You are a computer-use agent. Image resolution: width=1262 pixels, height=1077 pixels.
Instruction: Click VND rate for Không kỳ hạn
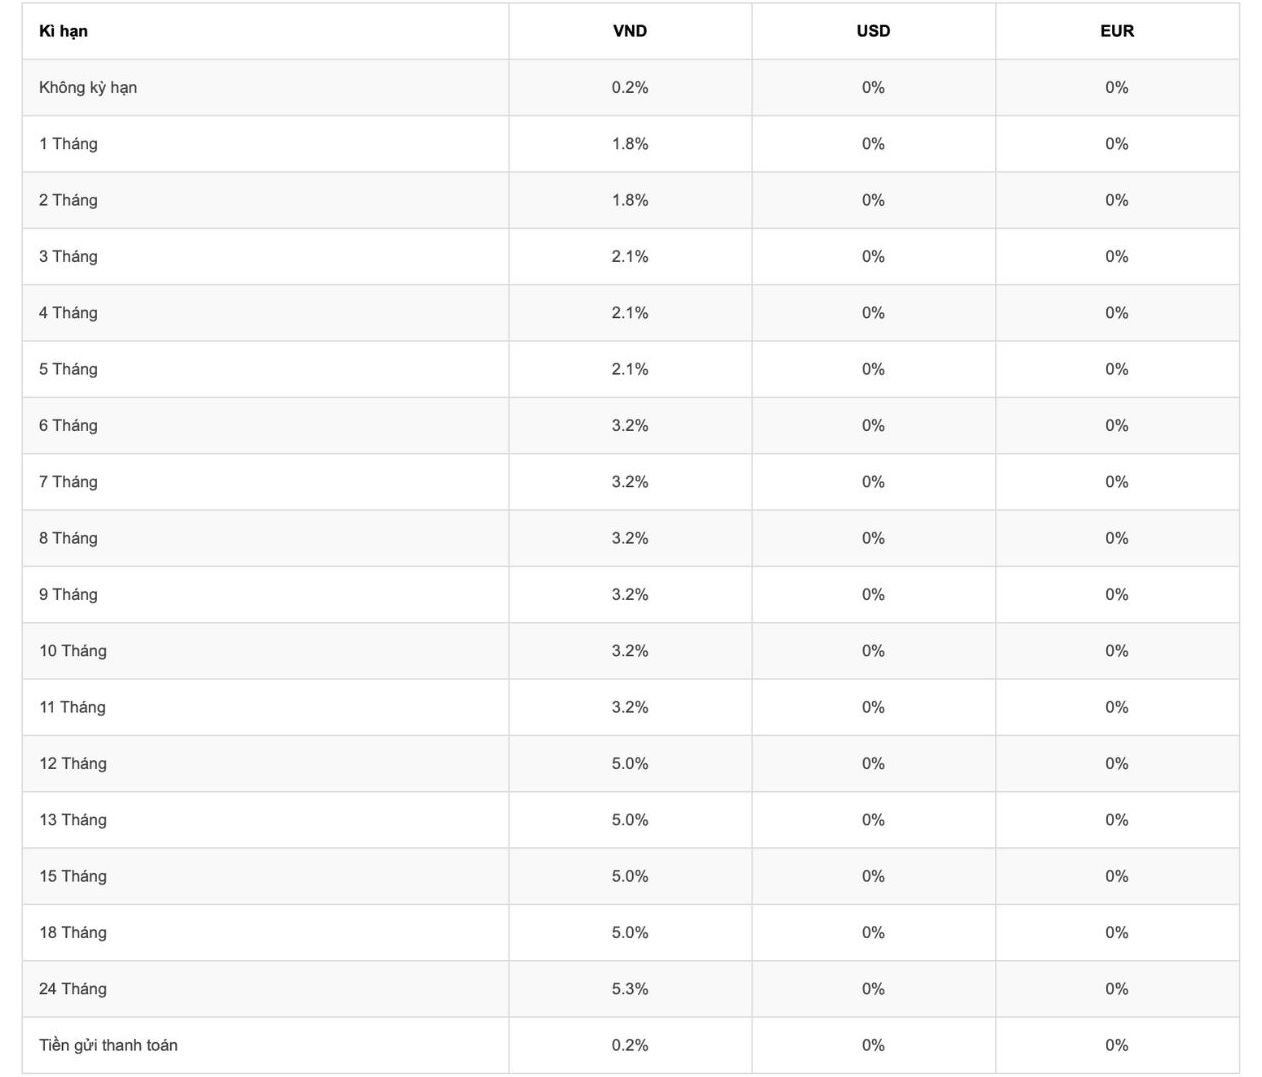point(630,87)
